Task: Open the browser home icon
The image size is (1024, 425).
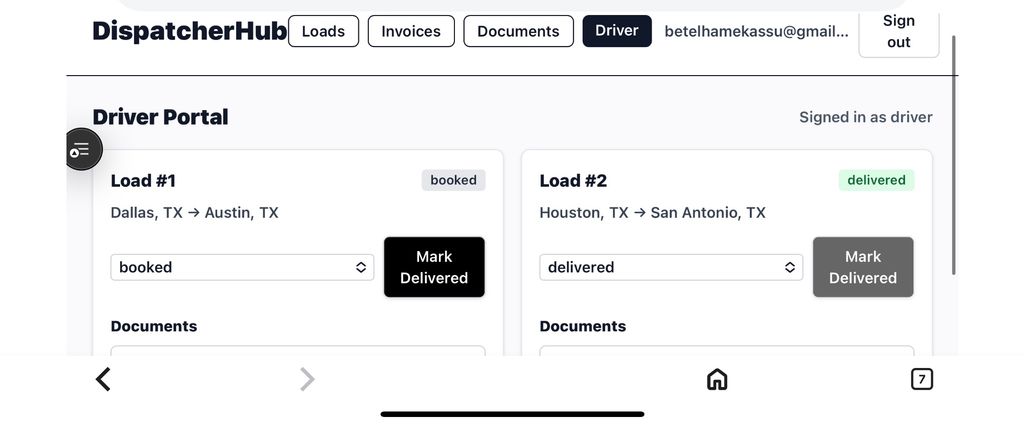Action: click(x=716, y=379)
